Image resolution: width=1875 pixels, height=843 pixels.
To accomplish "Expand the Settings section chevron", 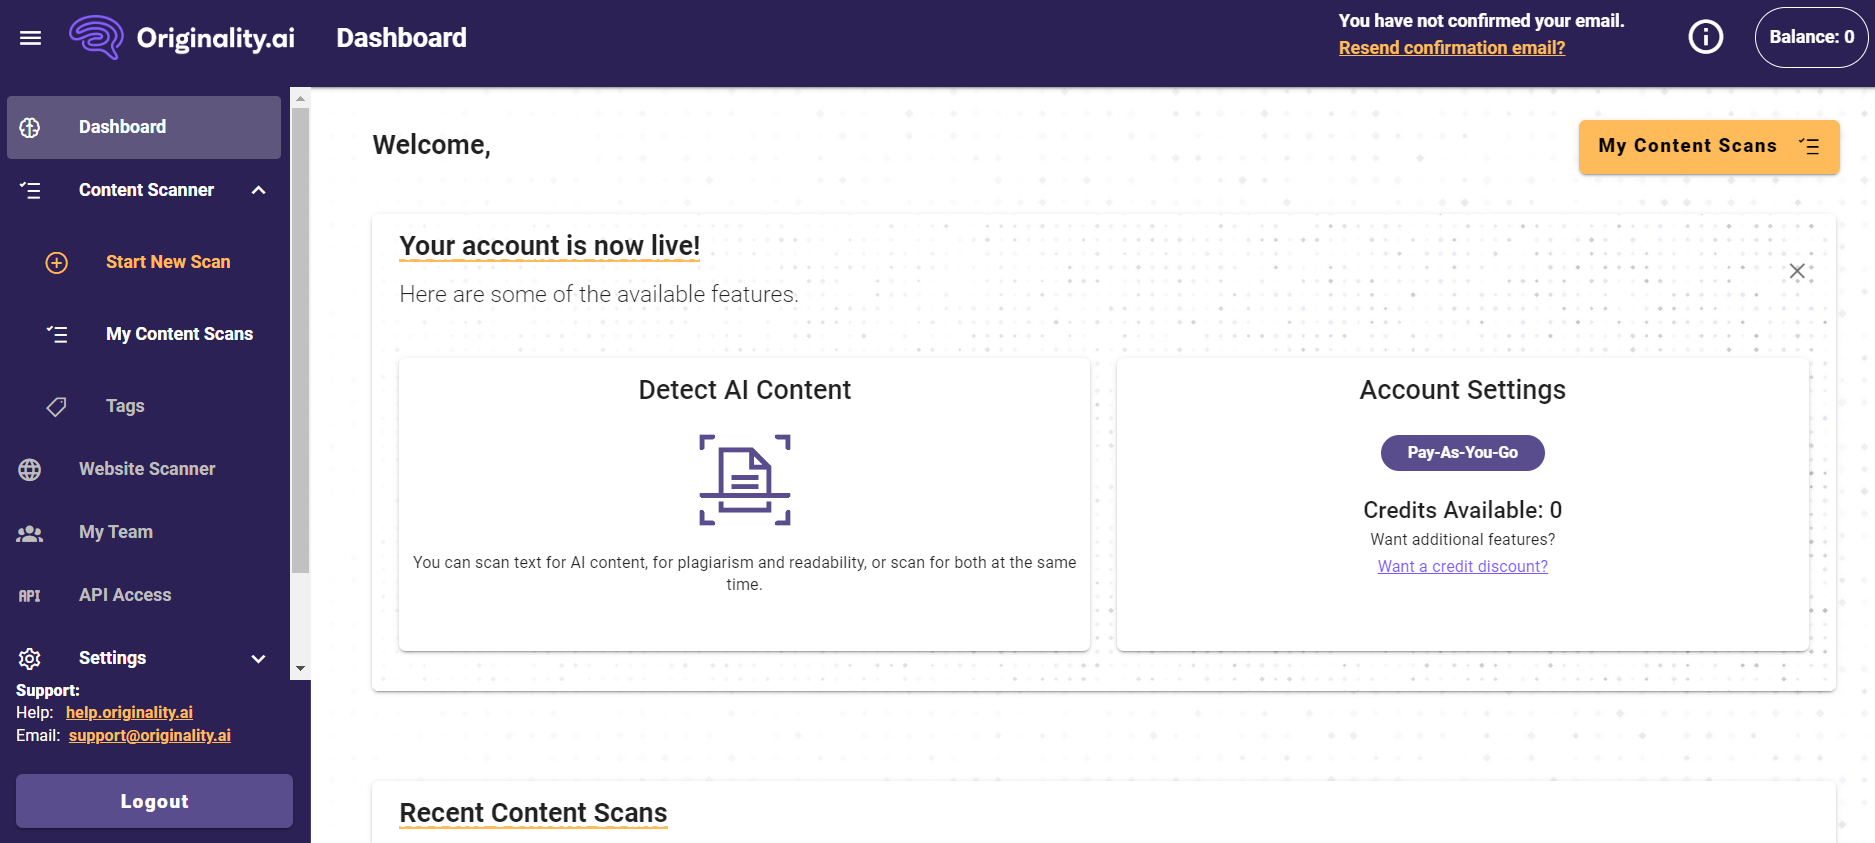I will (259, 658).
